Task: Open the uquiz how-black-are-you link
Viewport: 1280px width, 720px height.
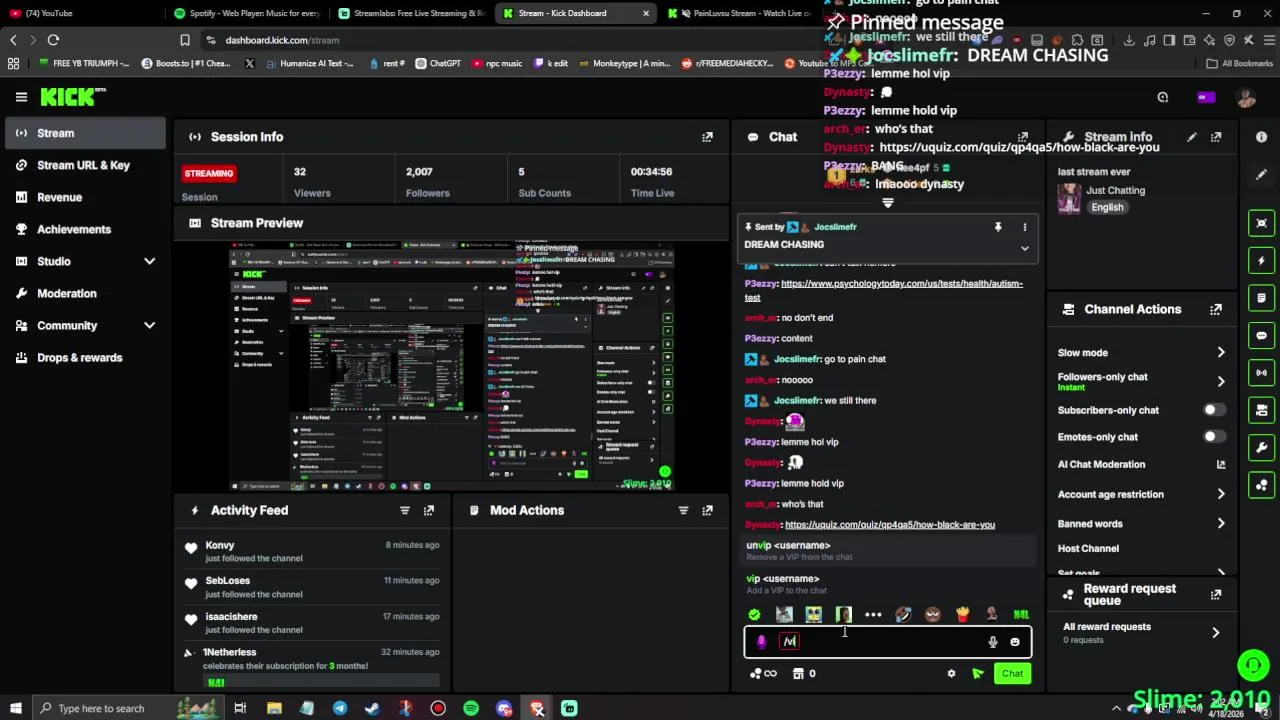Action: tap(890, 525)
